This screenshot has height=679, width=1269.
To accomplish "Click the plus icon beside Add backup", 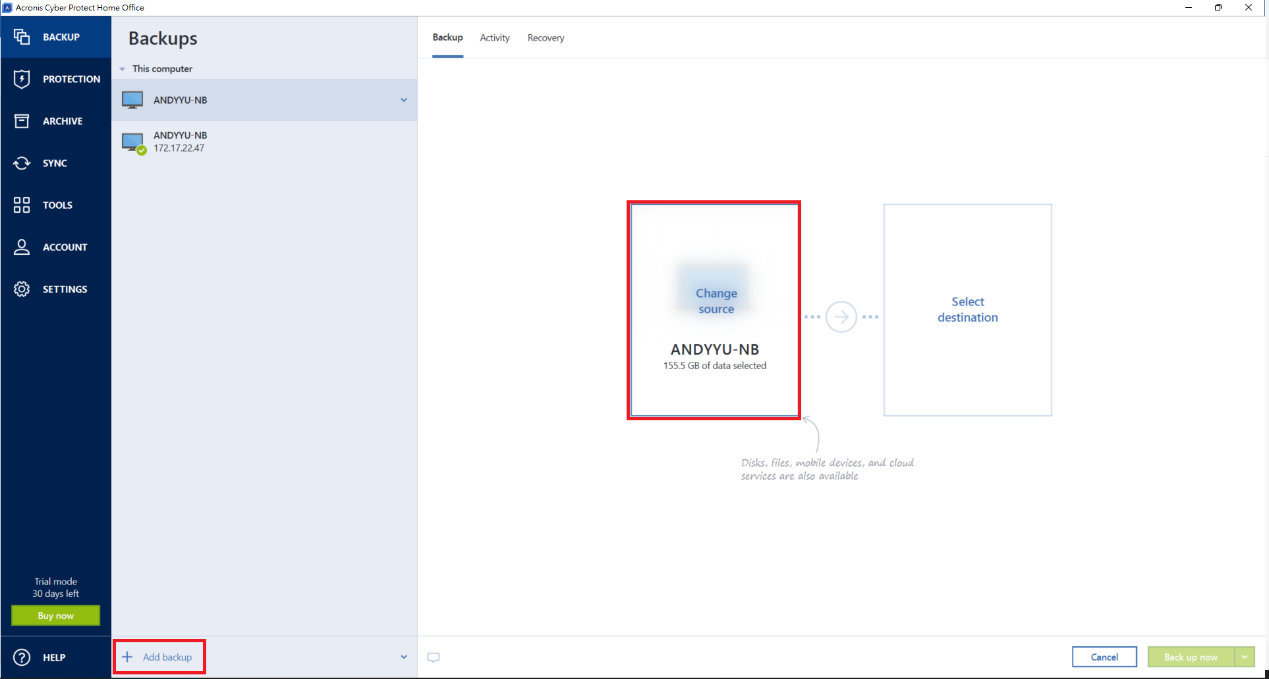I will [127, 657].
